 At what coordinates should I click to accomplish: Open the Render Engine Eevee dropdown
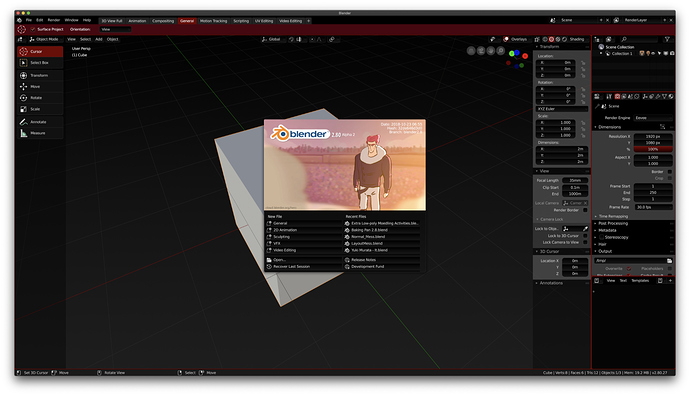(x=653, y=118)
